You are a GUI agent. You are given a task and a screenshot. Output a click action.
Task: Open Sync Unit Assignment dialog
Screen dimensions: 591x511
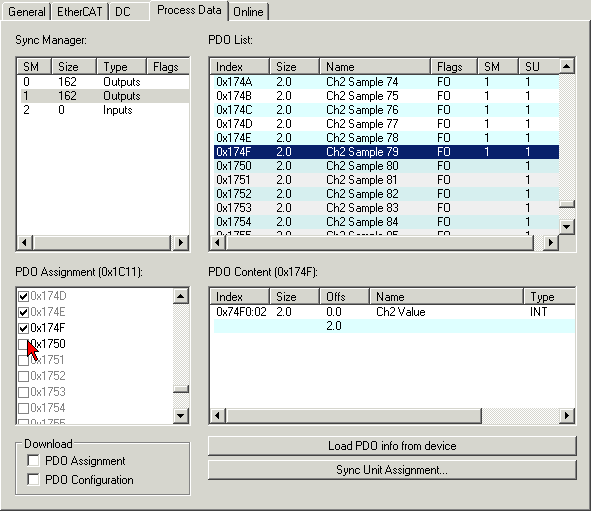pyautogui.click(x=392, y=470)
